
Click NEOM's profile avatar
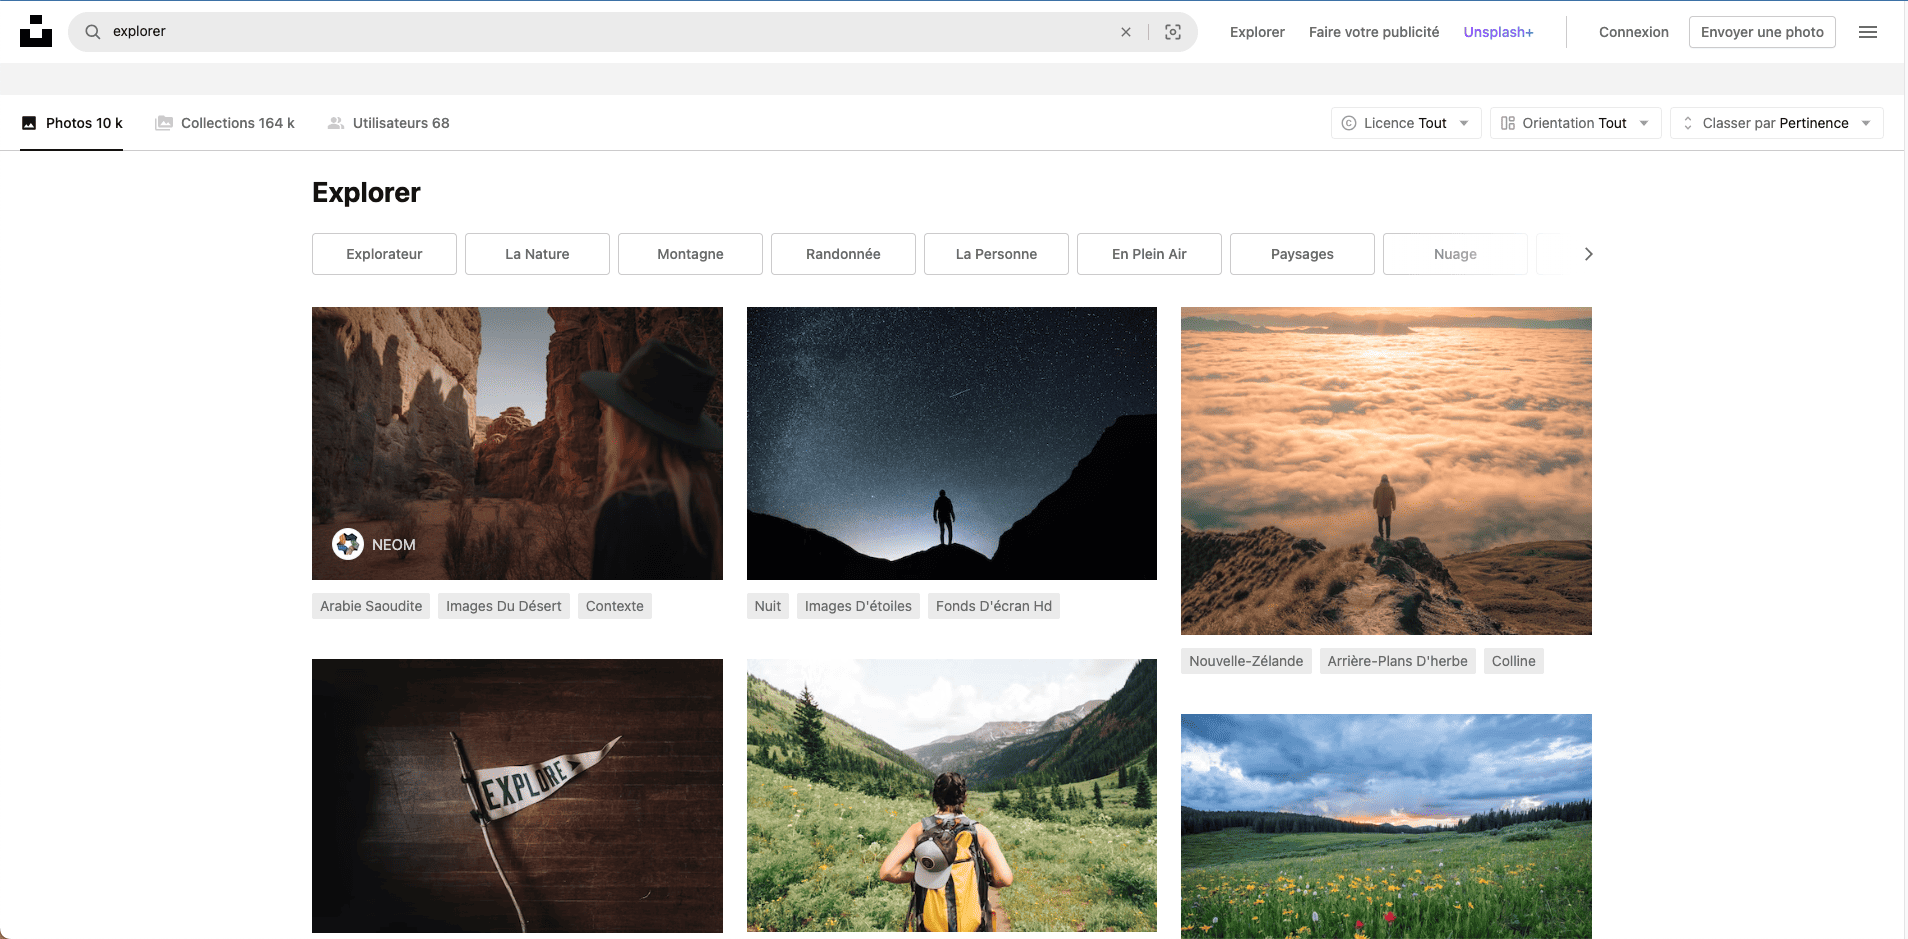coord(347,544)
